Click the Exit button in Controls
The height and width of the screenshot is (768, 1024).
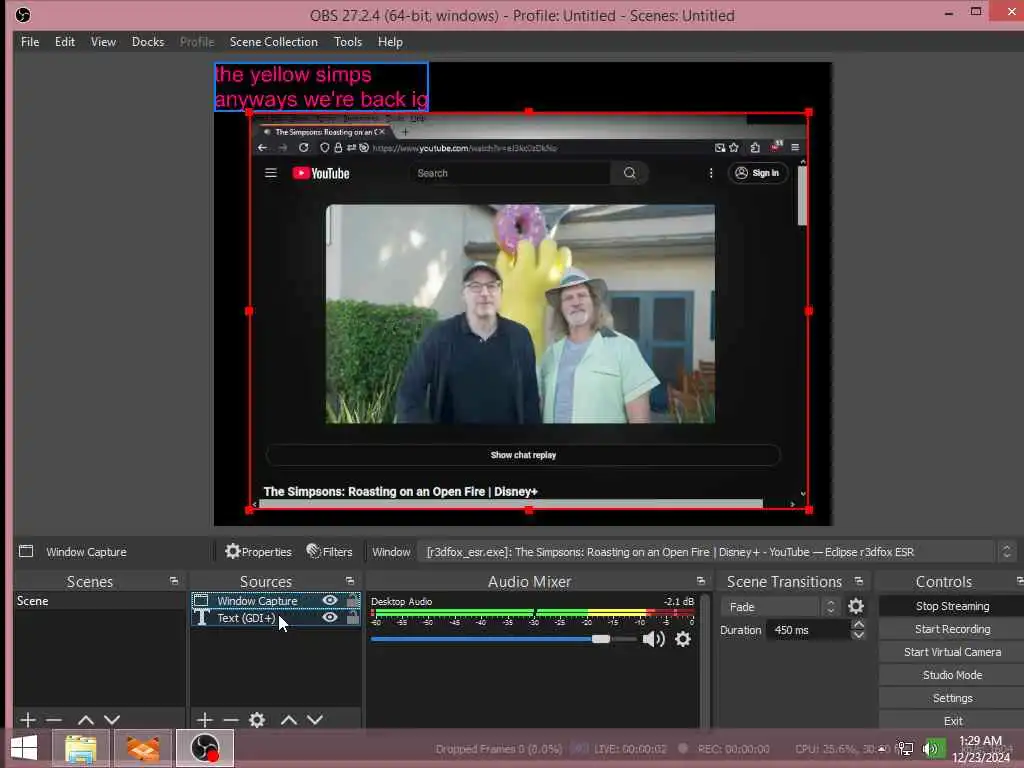tap(952, 721)
